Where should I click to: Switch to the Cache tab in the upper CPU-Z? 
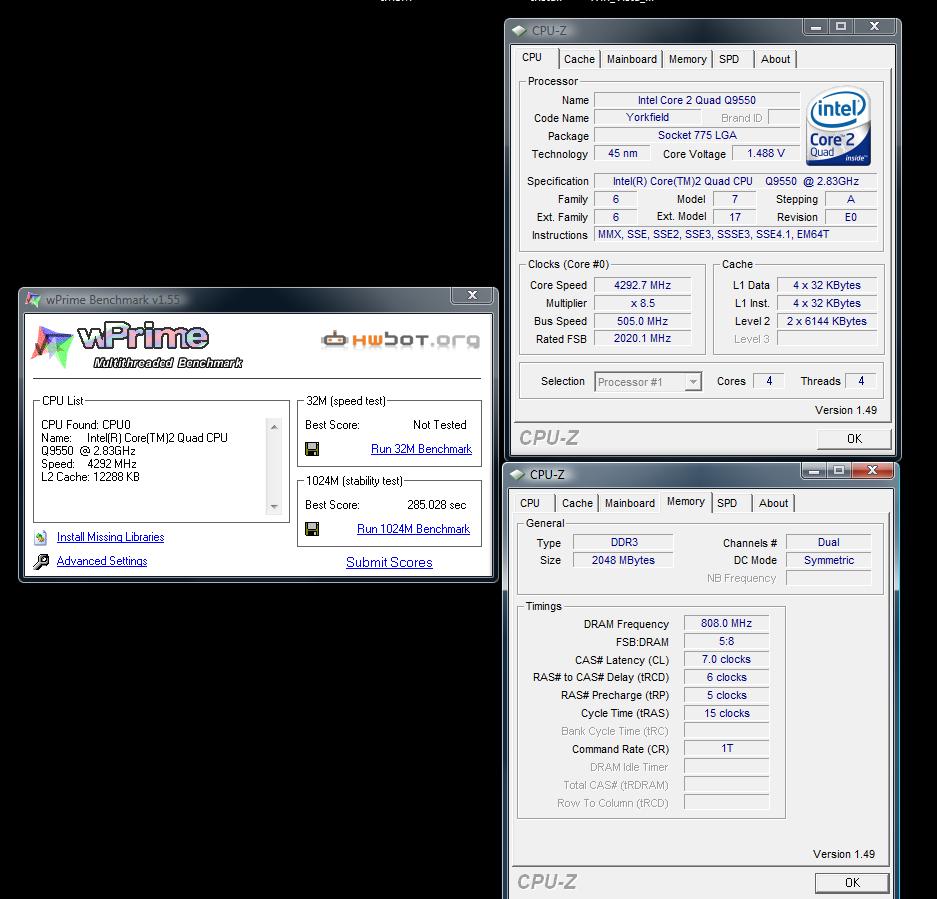579,59
